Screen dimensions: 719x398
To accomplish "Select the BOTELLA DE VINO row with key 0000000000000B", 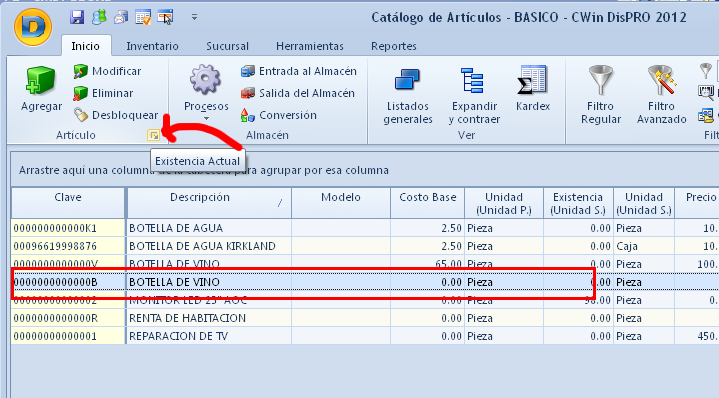I will coord(365,282).
